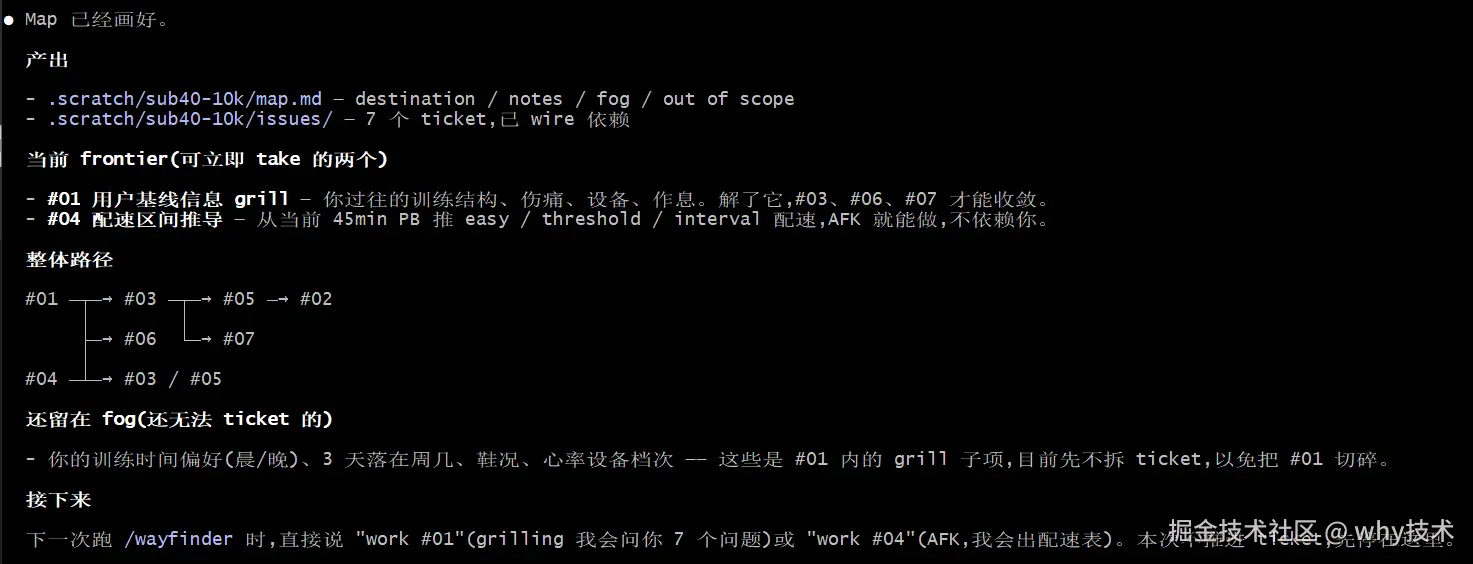
Task: Click the 掘金技术社区 watermark text
Action: [x=1236, y=530]
